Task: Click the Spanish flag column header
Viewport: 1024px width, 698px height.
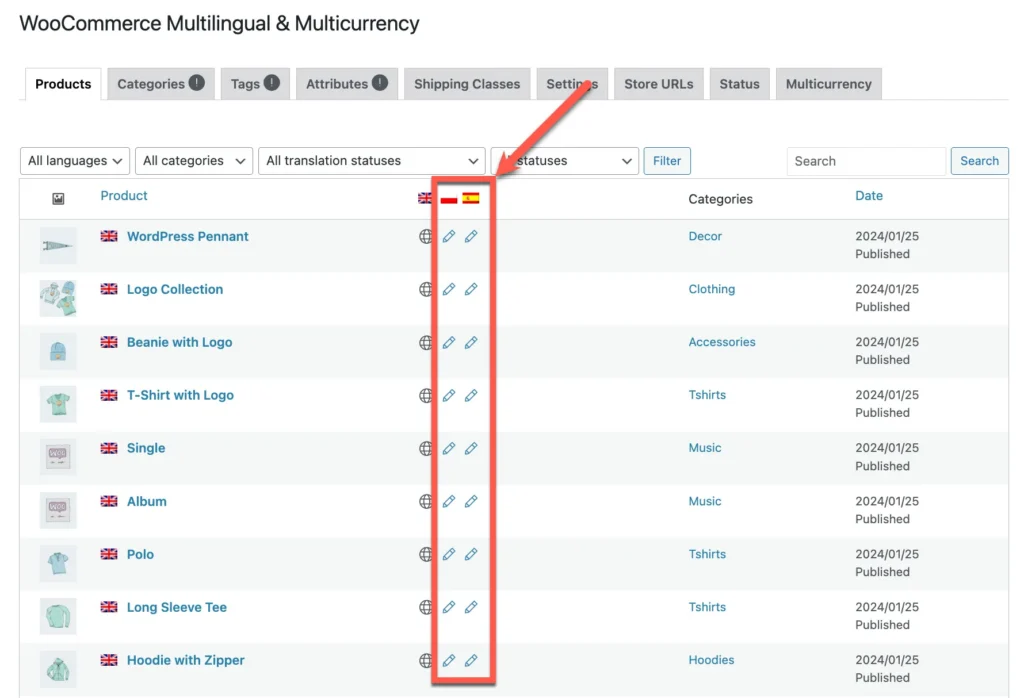Action: tap(471, 197)
